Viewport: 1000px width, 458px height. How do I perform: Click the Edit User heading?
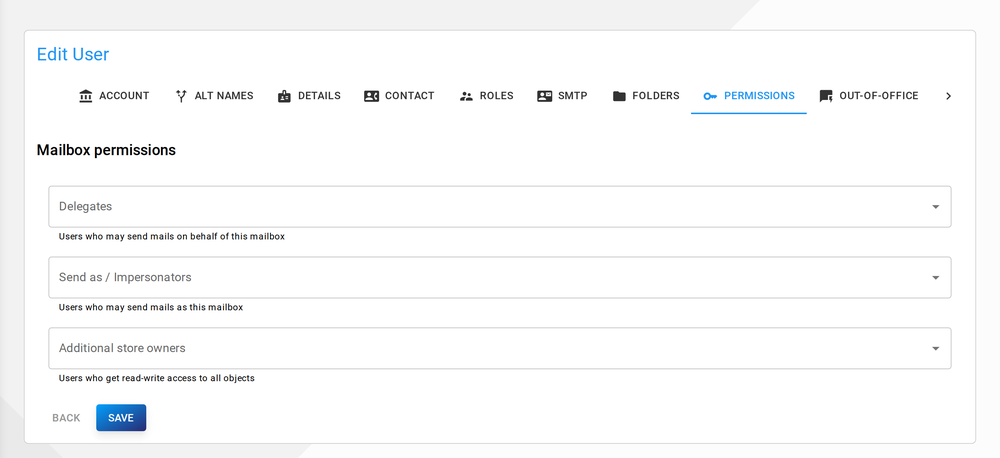[73, 54]
